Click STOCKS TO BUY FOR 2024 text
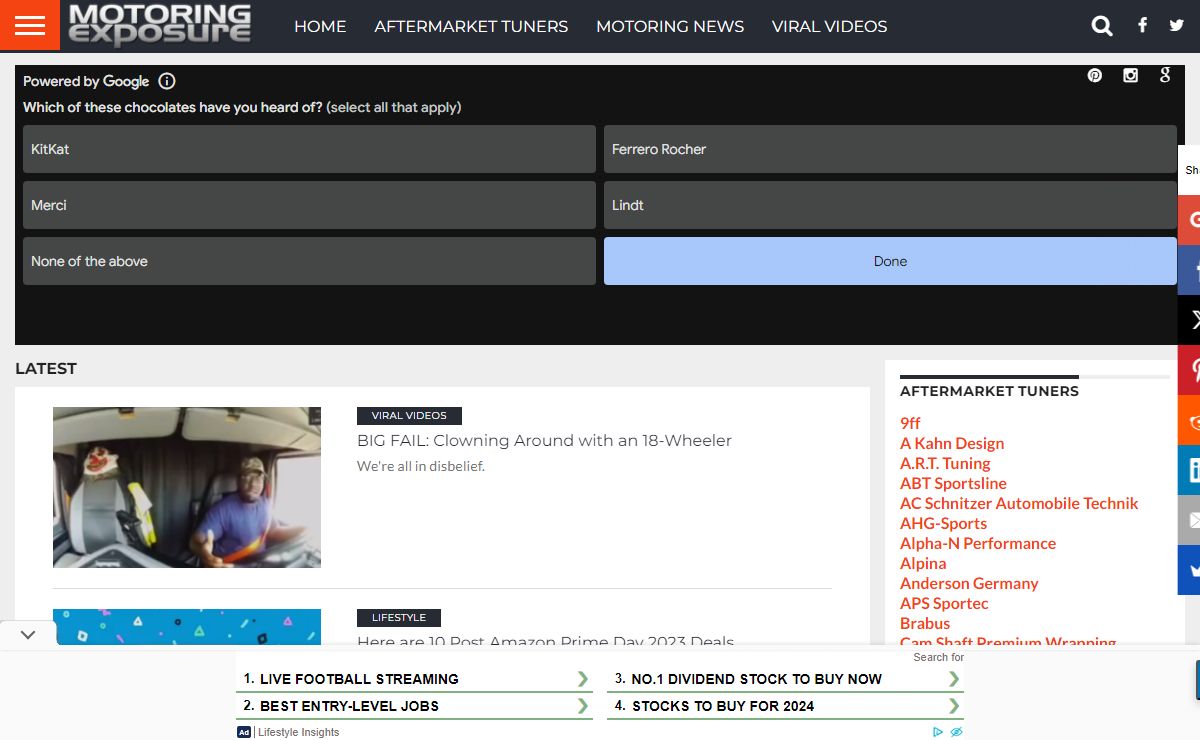The image size is (1200, 740). tap(723, 706)
